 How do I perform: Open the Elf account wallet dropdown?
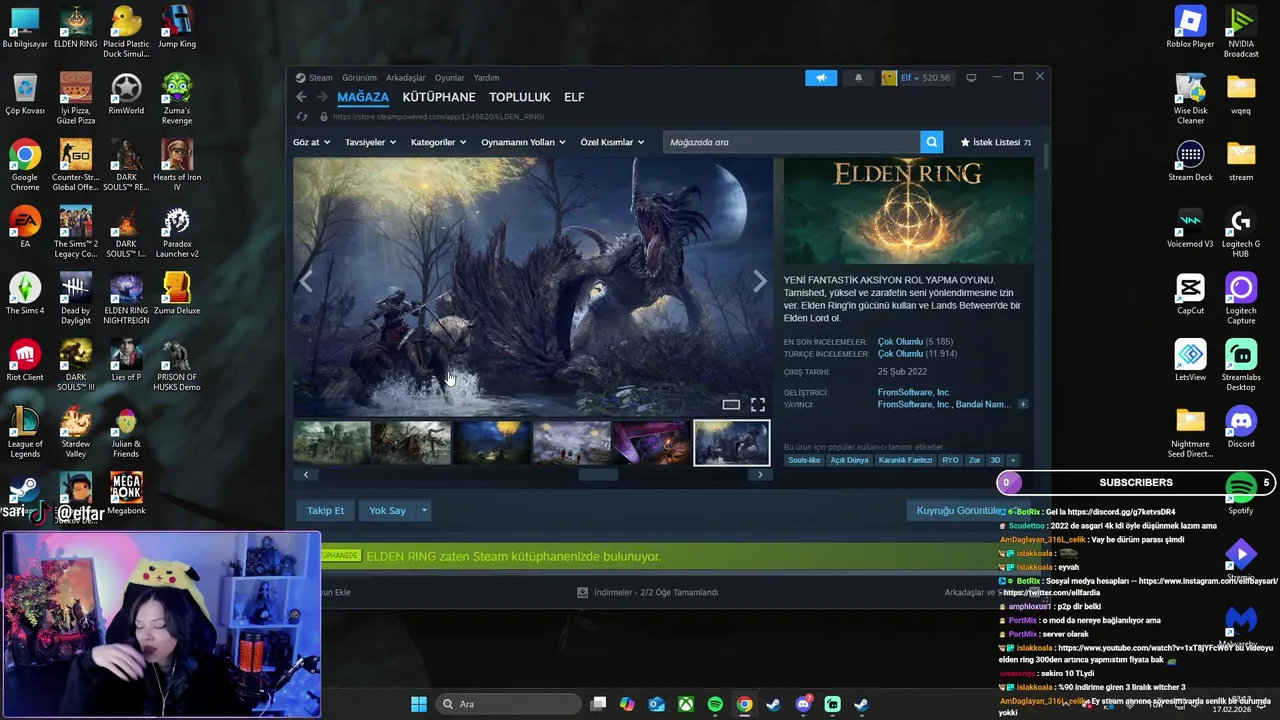(916, 78)
